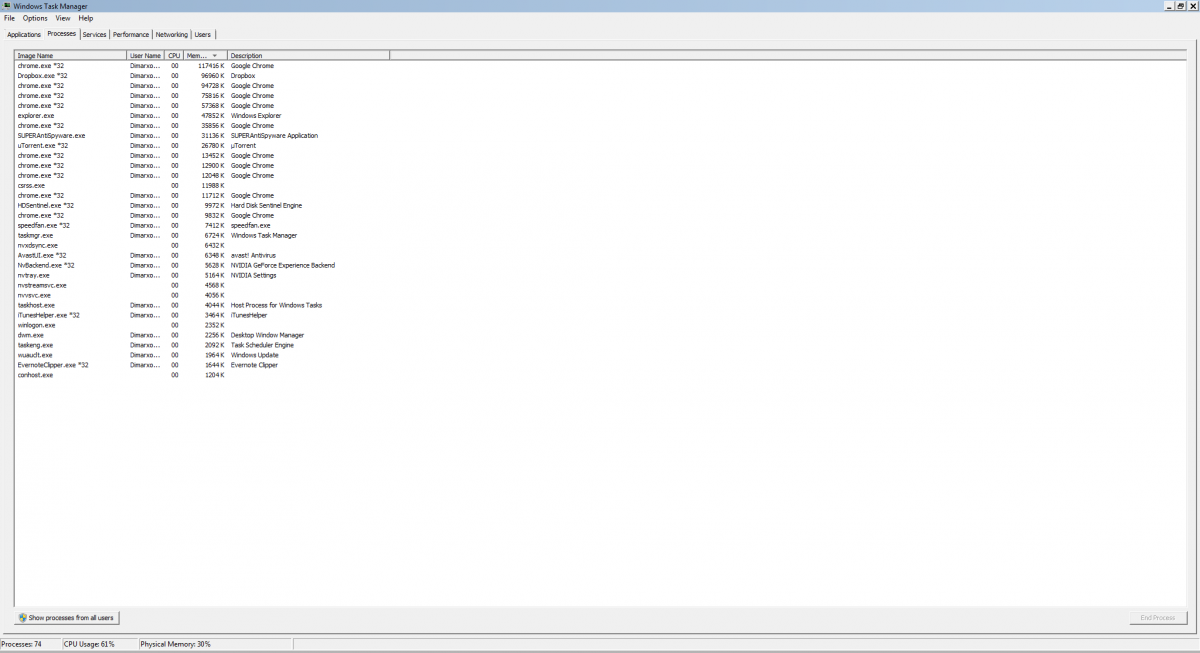Select chrome.exe row with 12048 K memory

[202, 176]
